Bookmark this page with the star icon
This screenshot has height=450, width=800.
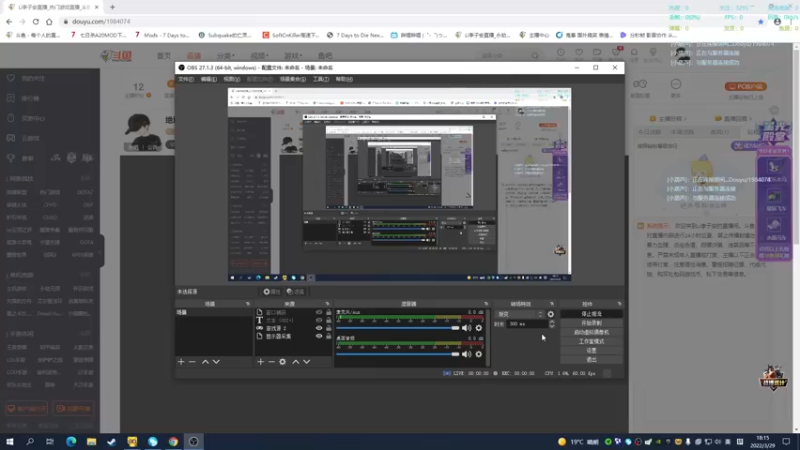pyautogui.click(x=761, y=21)
